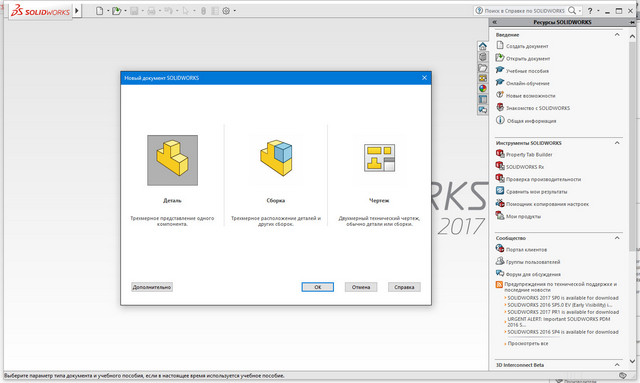This screenshot has height=383, width=640.
Task: Click the SOLIDWORKS logo
Action: pyautogui.click(x=40, y=11)
